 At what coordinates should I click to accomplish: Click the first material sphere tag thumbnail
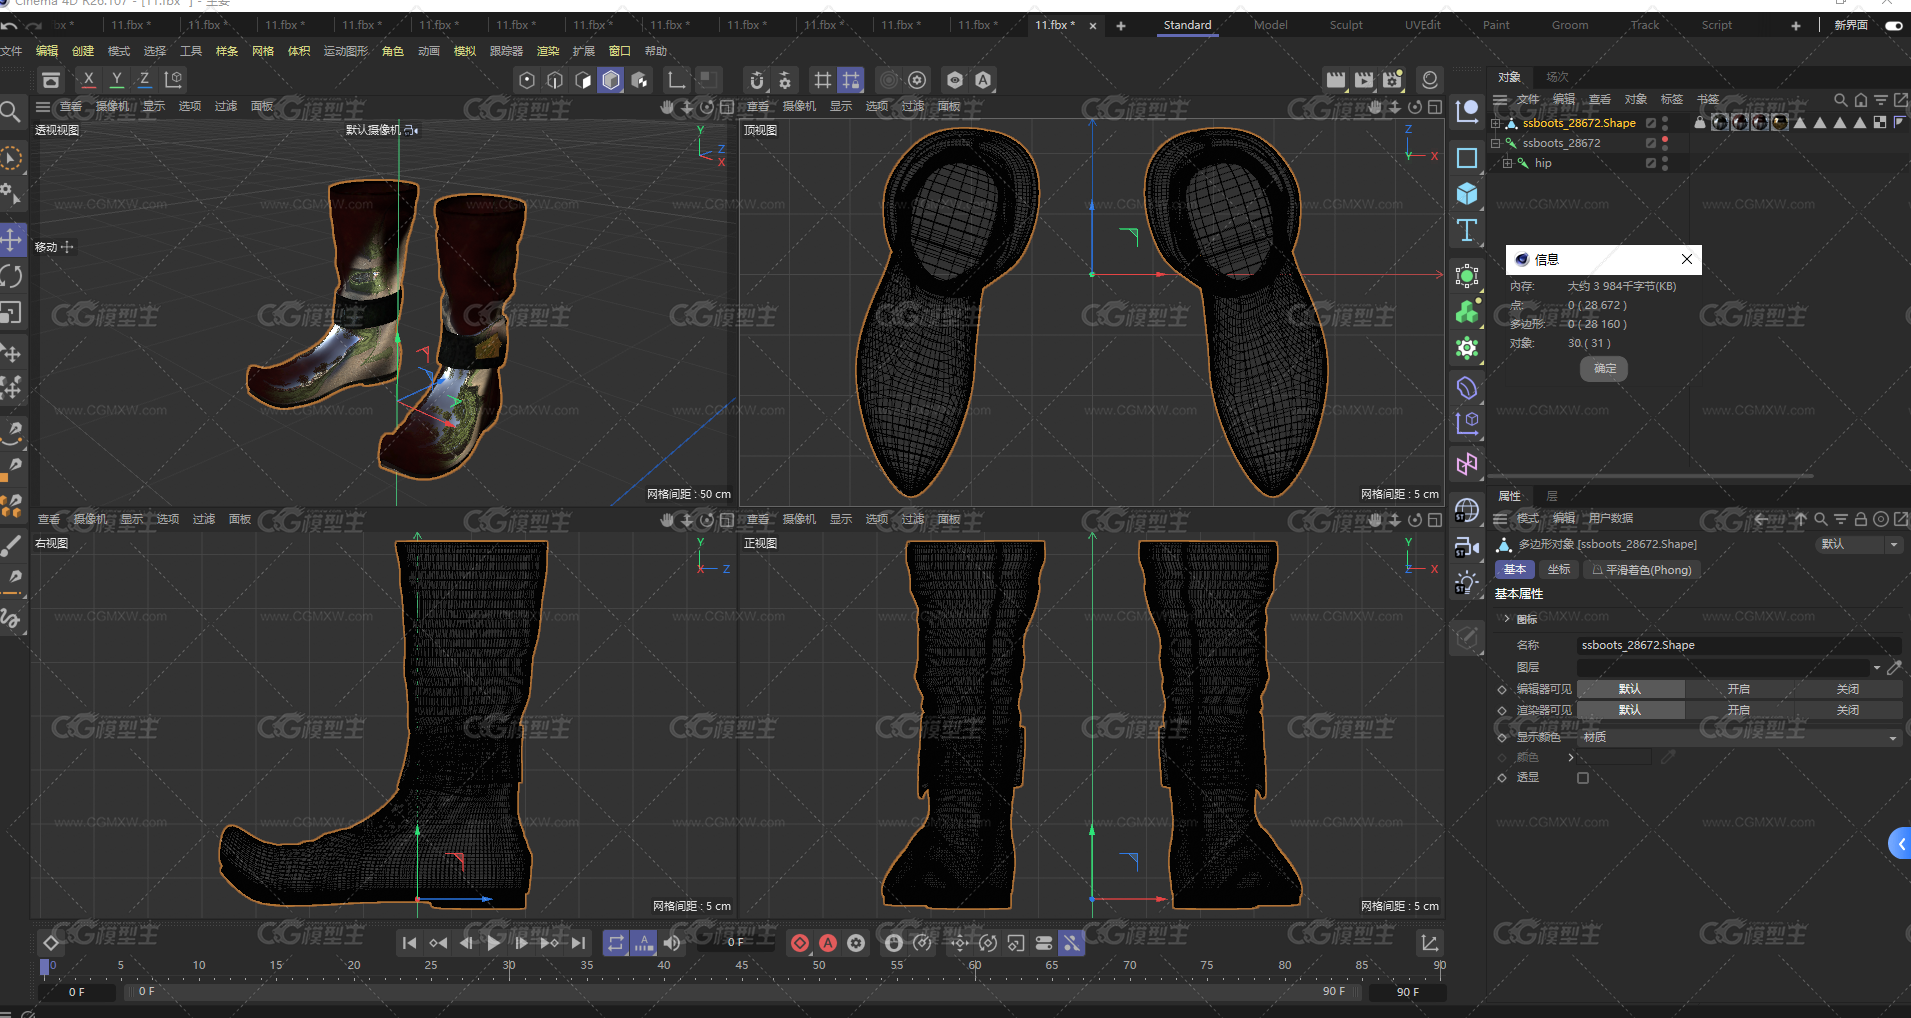(1720, 123)
